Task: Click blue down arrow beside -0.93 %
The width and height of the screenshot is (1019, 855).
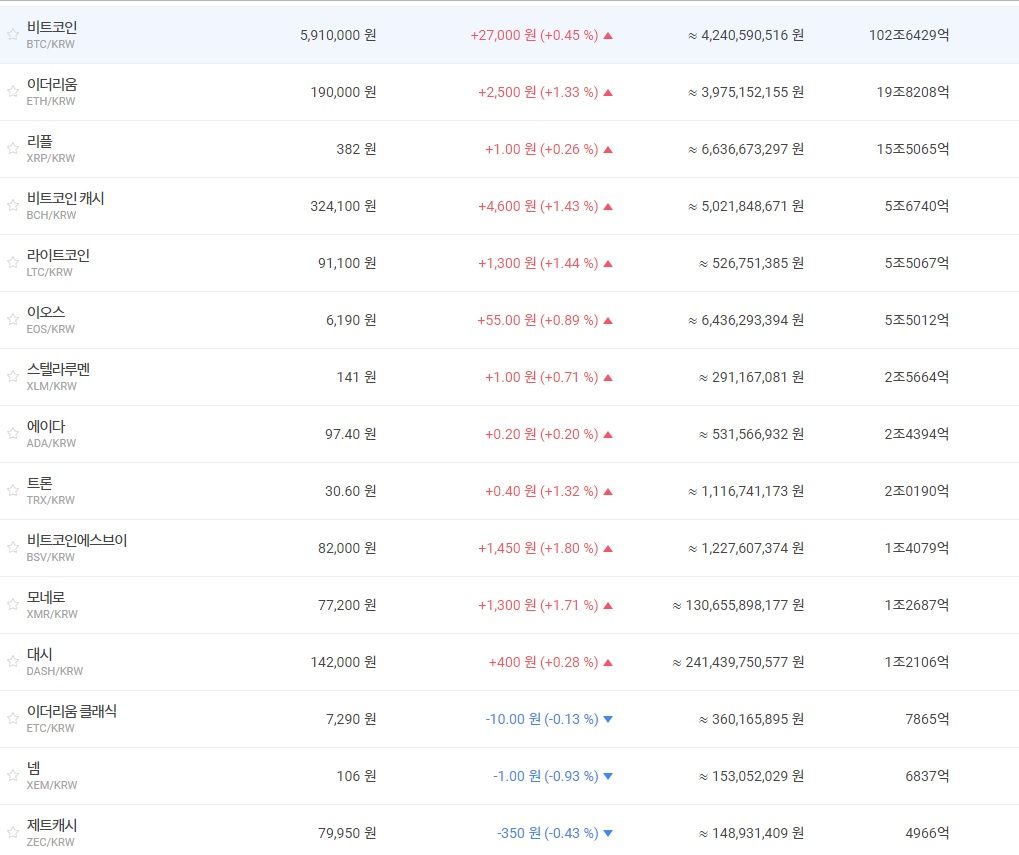Action: point(608,776)
